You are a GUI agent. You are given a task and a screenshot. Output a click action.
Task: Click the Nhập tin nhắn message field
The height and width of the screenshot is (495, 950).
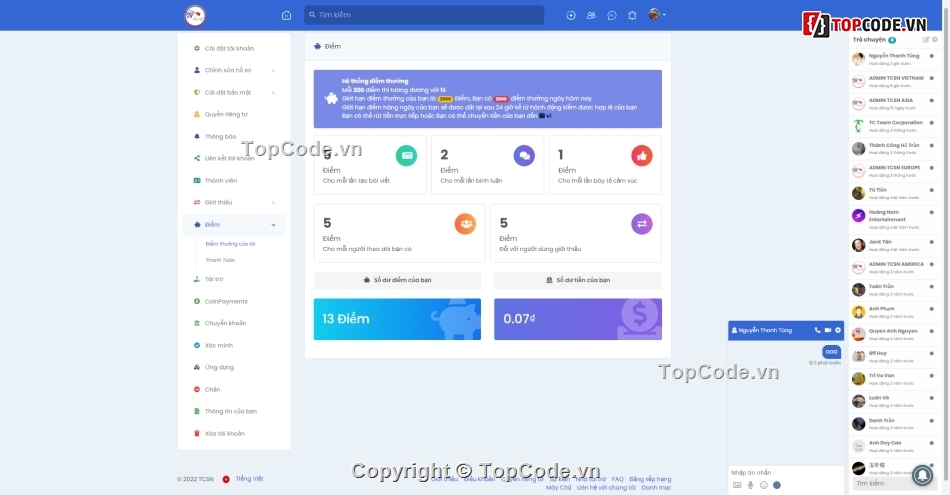pos(786,473)
